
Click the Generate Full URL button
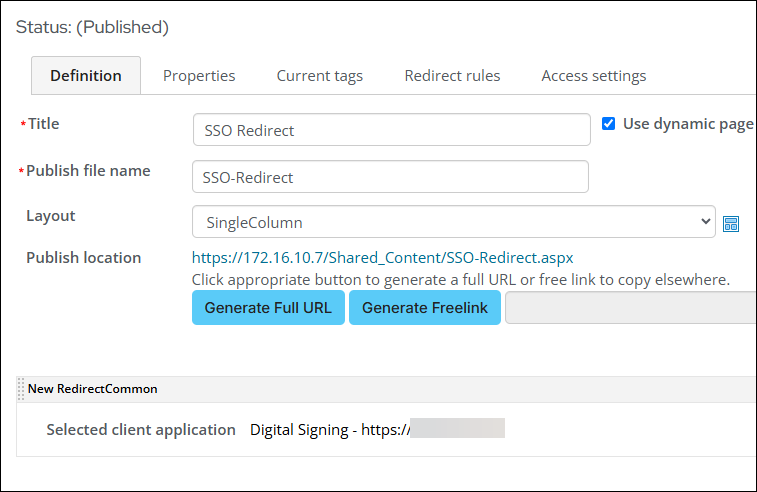[268, 308]
